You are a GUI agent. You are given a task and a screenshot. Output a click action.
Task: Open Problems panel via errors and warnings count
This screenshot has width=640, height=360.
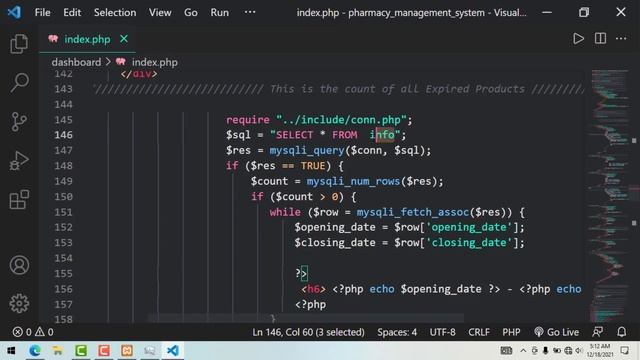(x=33, y=332)
